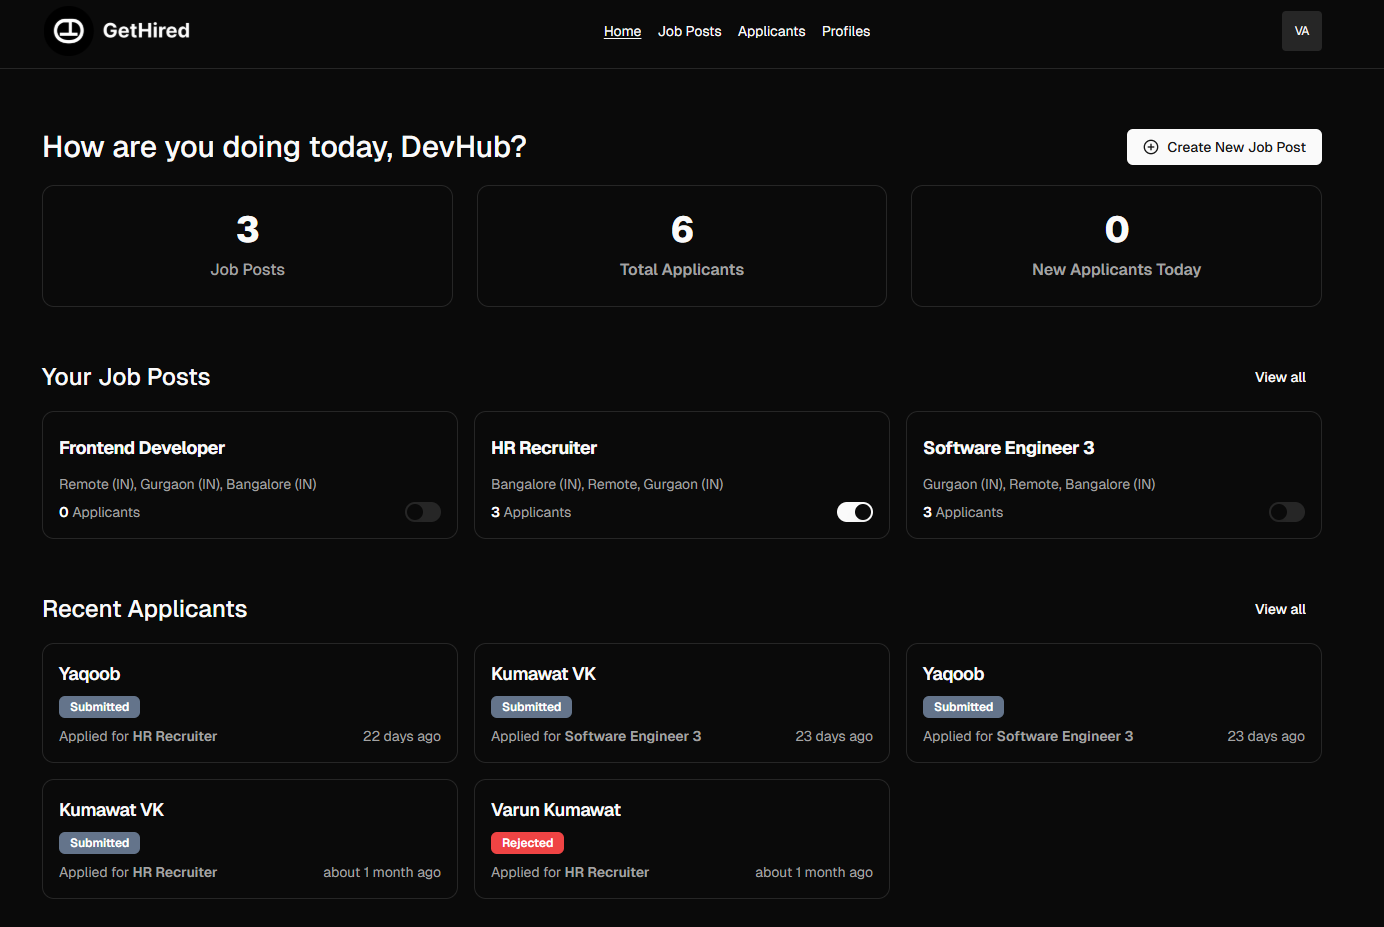1384x927 pixels.
Task: Activate the Software Engineer 3 job toggle
Action: tap(1287, 511)
